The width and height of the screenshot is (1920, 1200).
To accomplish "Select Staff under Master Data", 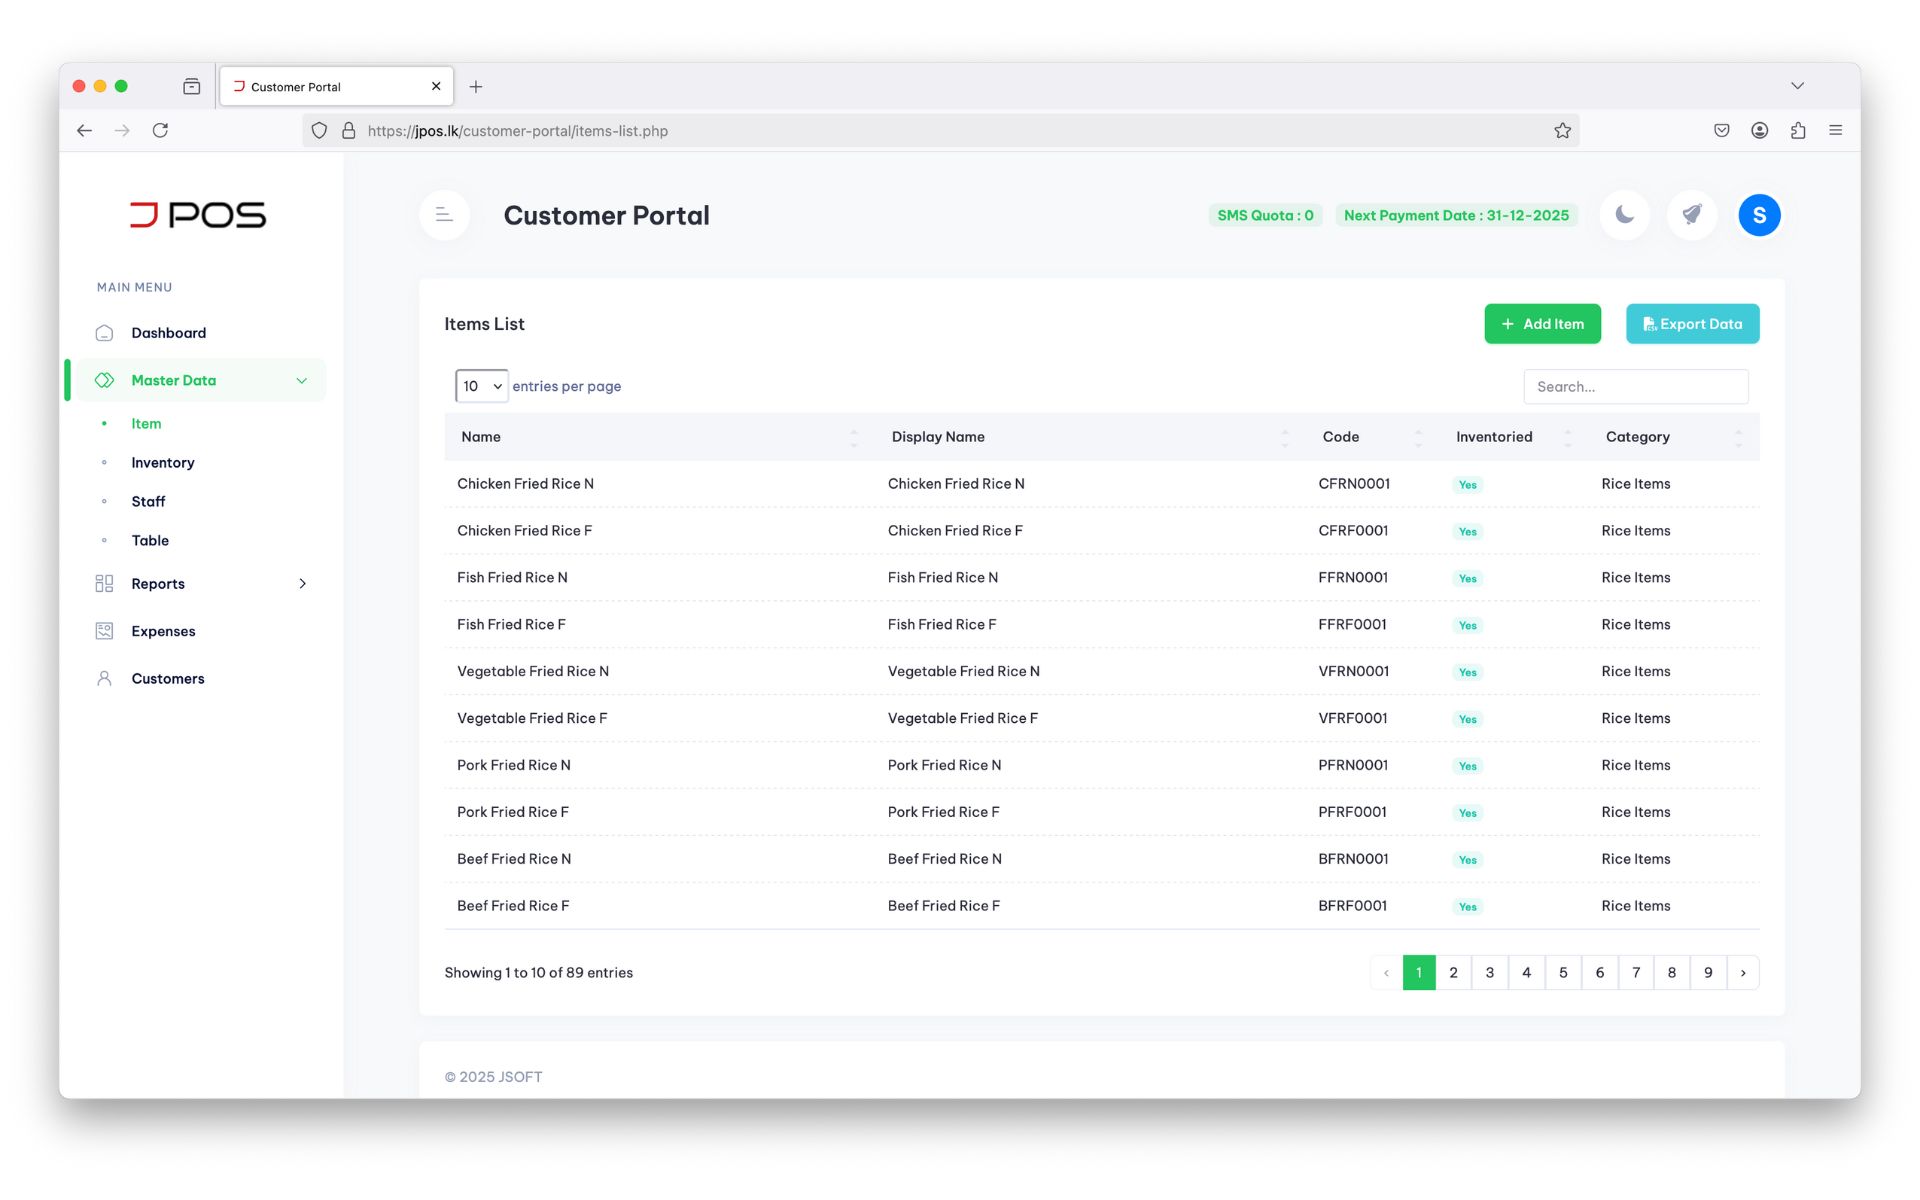I will click(x=148, y=501).
